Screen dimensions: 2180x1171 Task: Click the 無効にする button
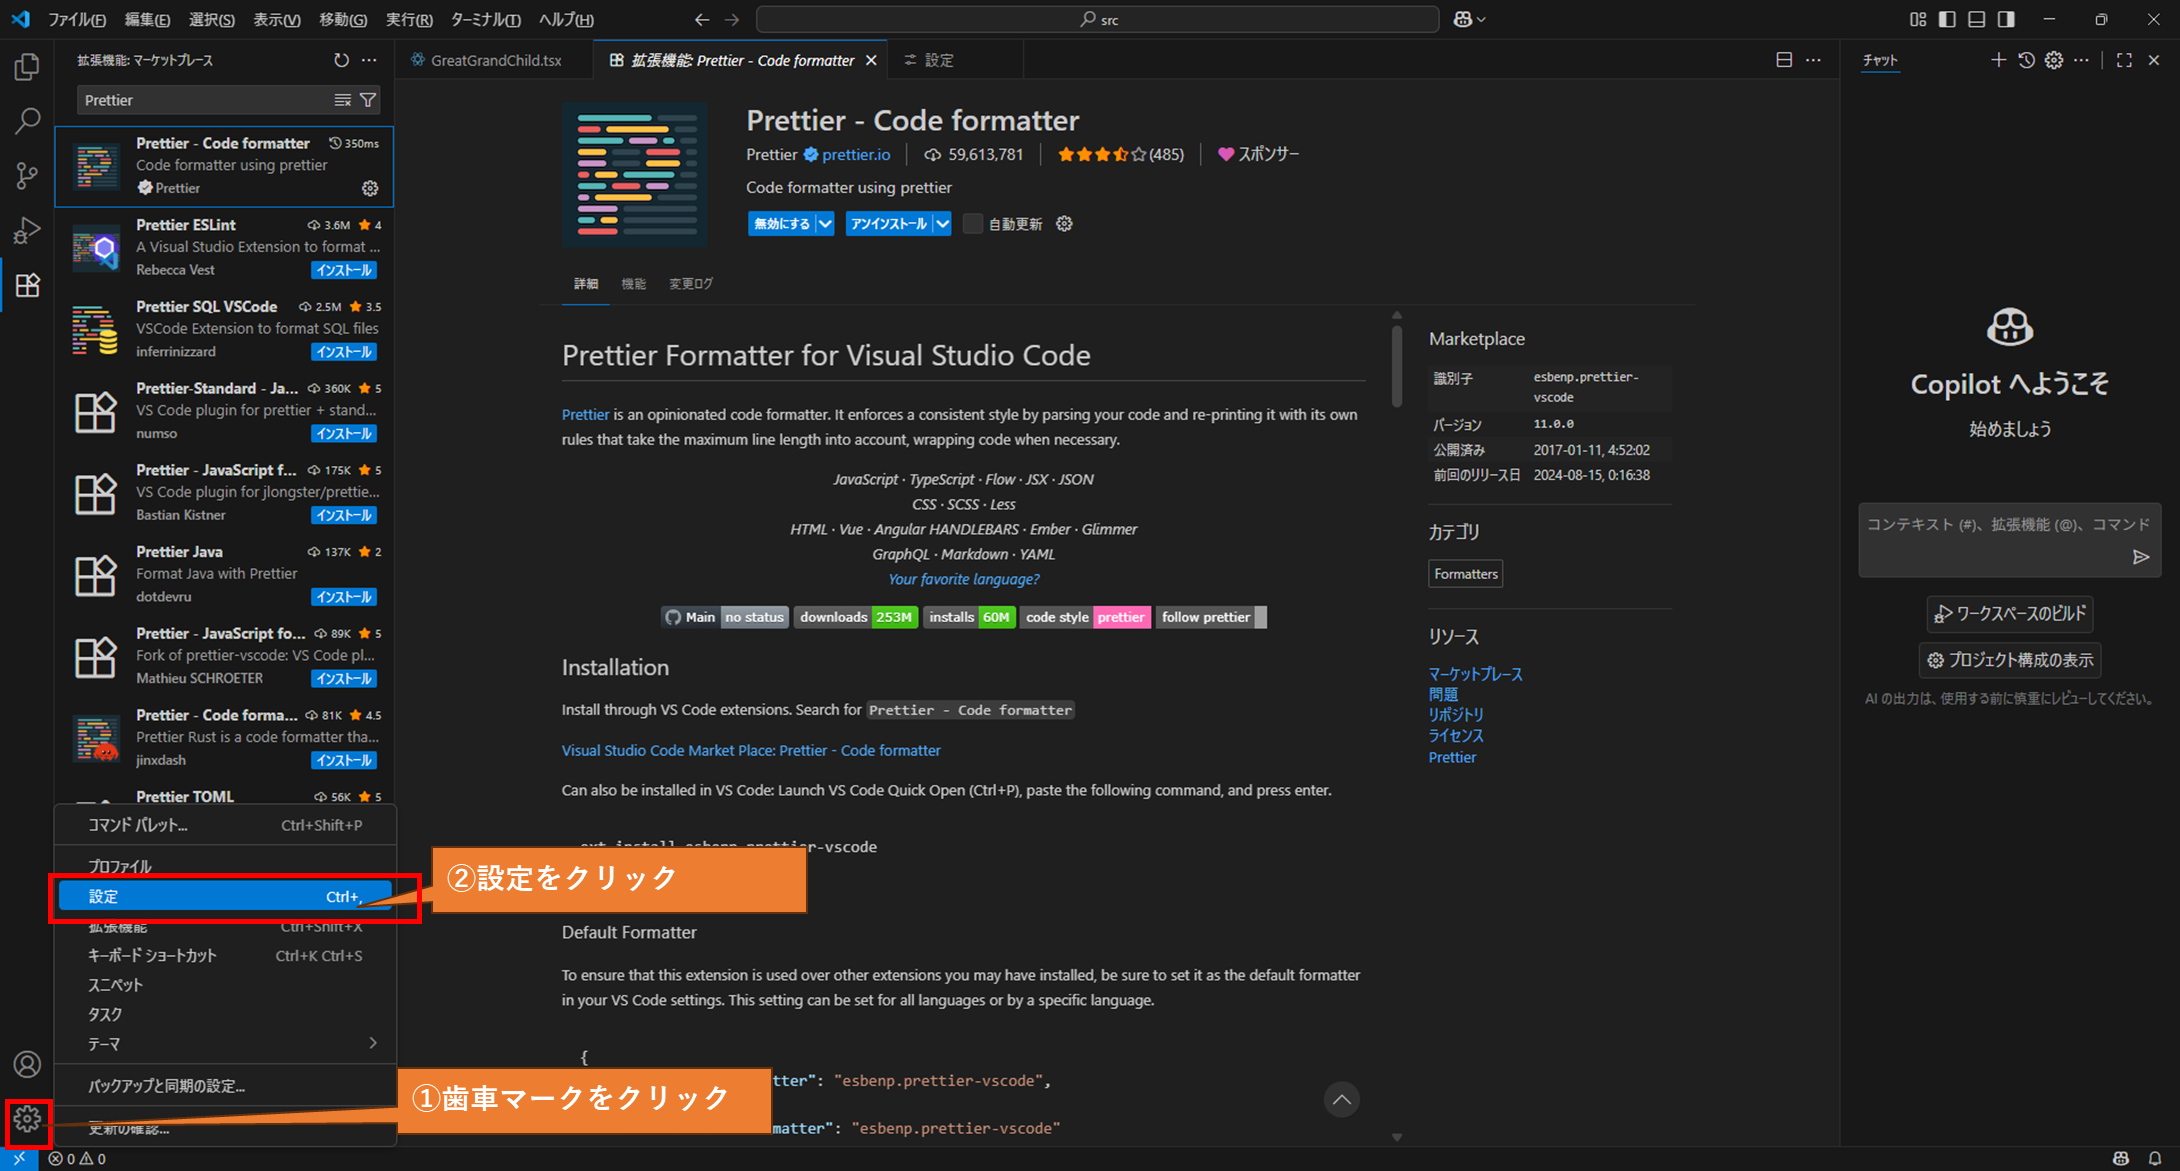(x=782, y=224)
